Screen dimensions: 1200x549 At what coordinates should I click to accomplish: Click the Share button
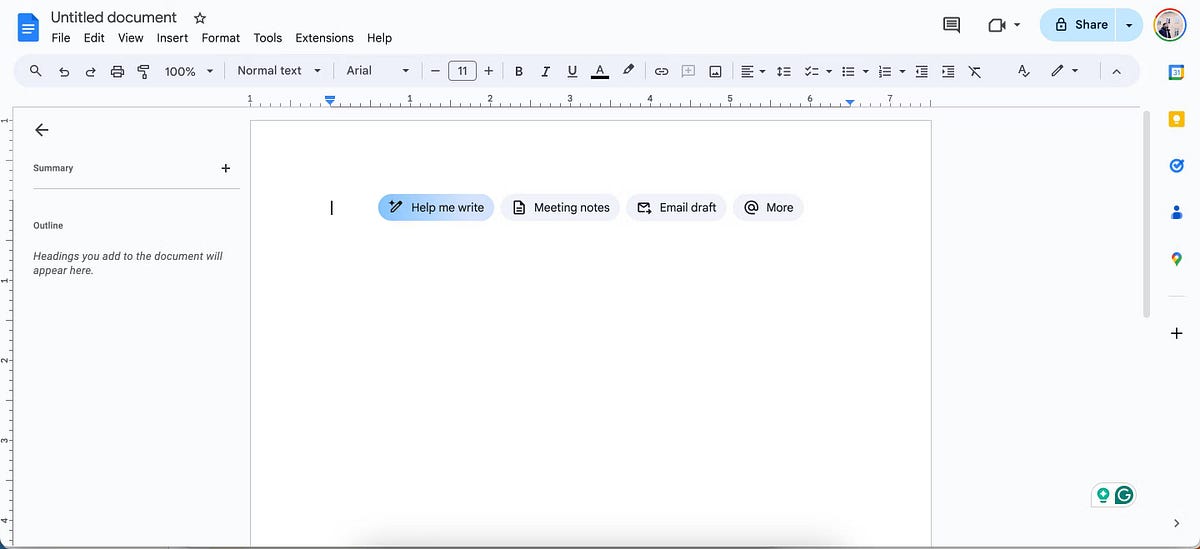[1081, 25]
